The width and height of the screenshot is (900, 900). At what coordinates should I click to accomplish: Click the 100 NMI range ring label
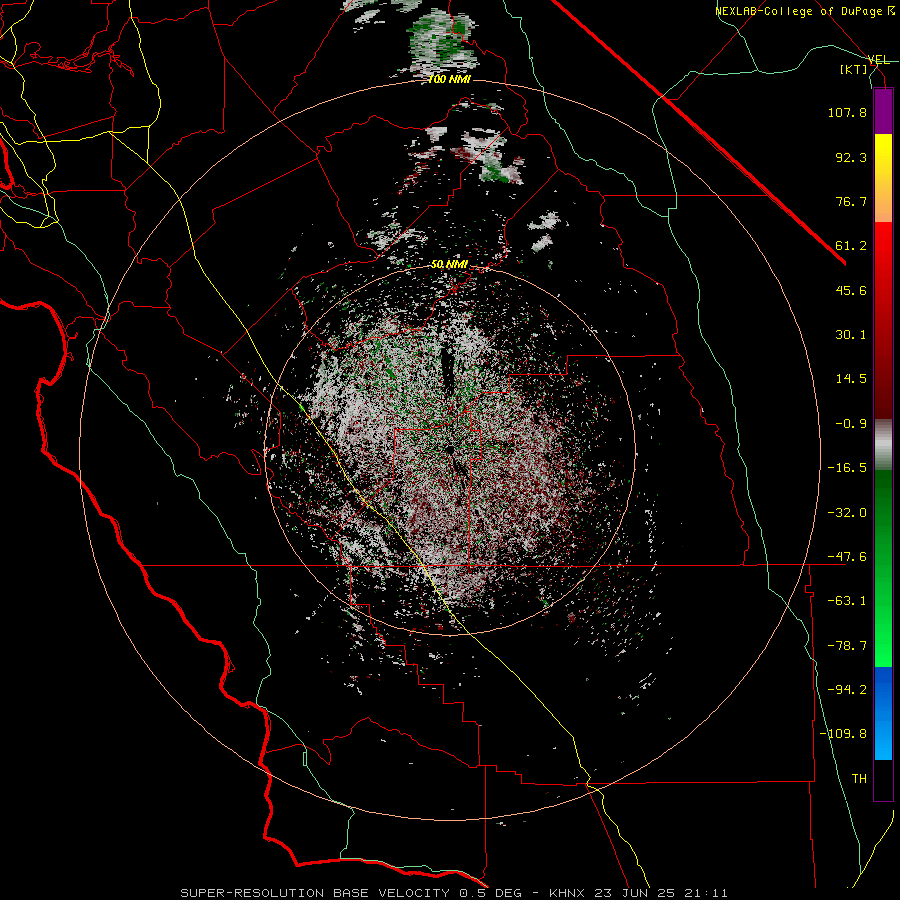click(x=449, y=79)
